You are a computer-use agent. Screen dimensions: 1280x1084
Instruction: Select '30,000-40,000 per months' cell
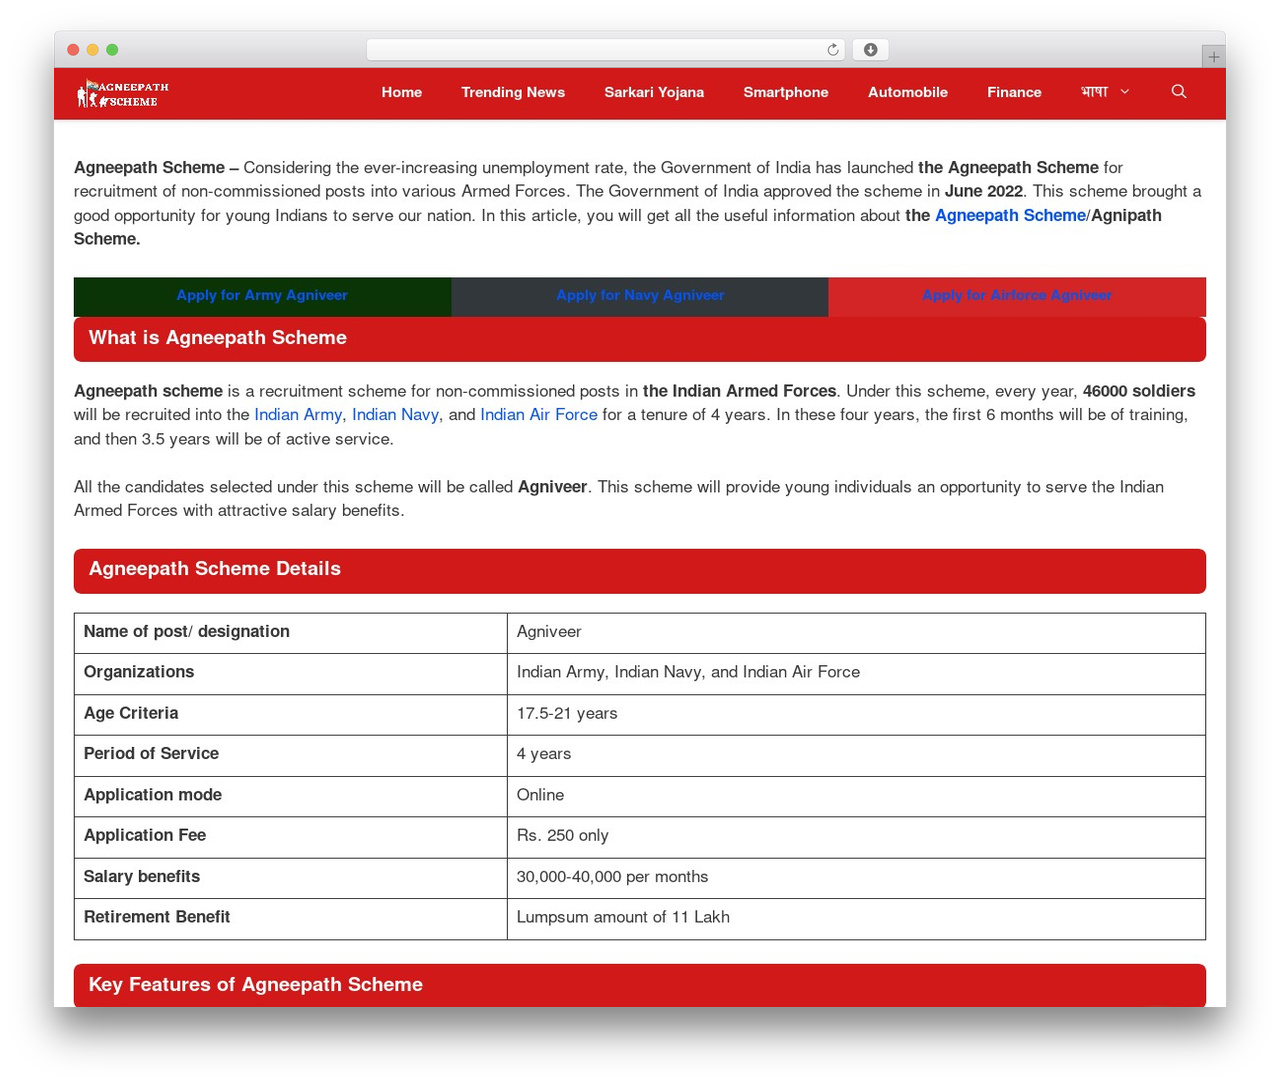tap(856, 878)
